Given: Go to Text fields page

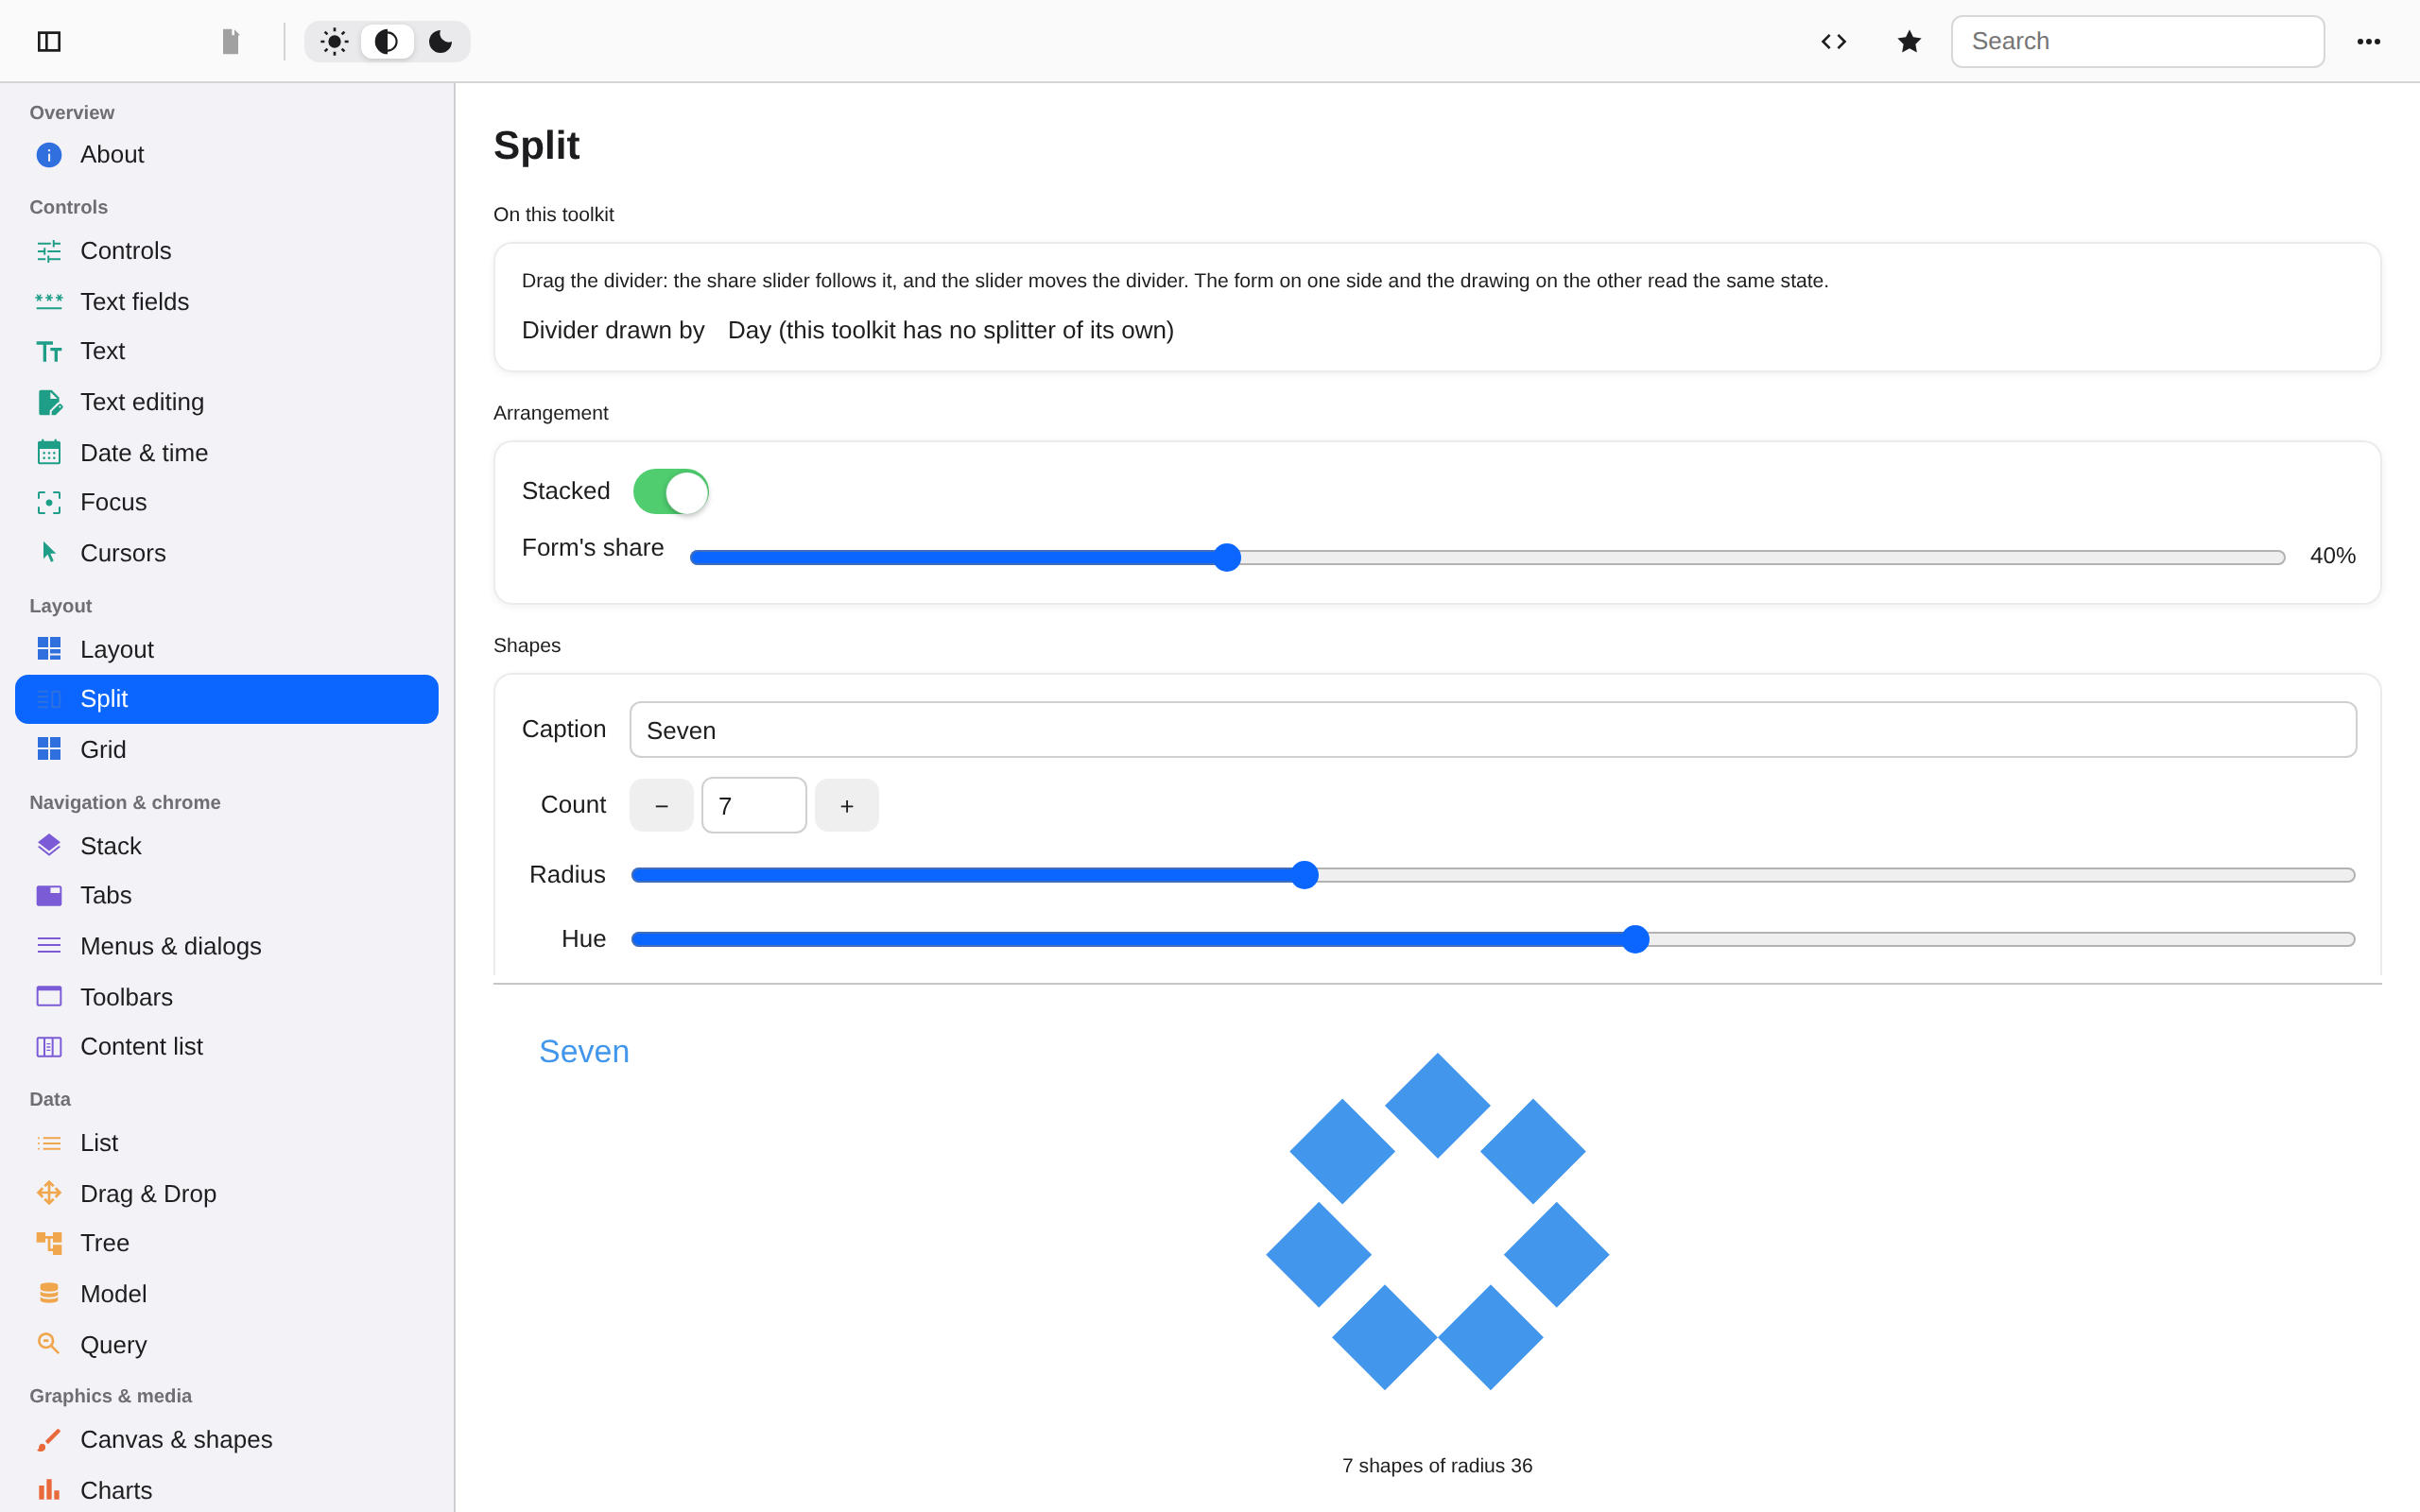Looking at the screenshot, I should pyautogui.click(x=227, y=301).
